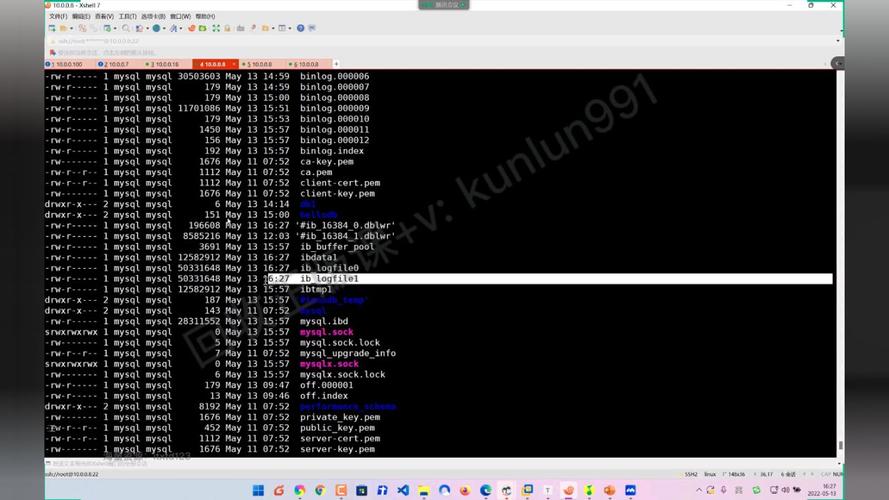
Task: Click the font settings toolbar icon
Action: click(x=173, y=28)
